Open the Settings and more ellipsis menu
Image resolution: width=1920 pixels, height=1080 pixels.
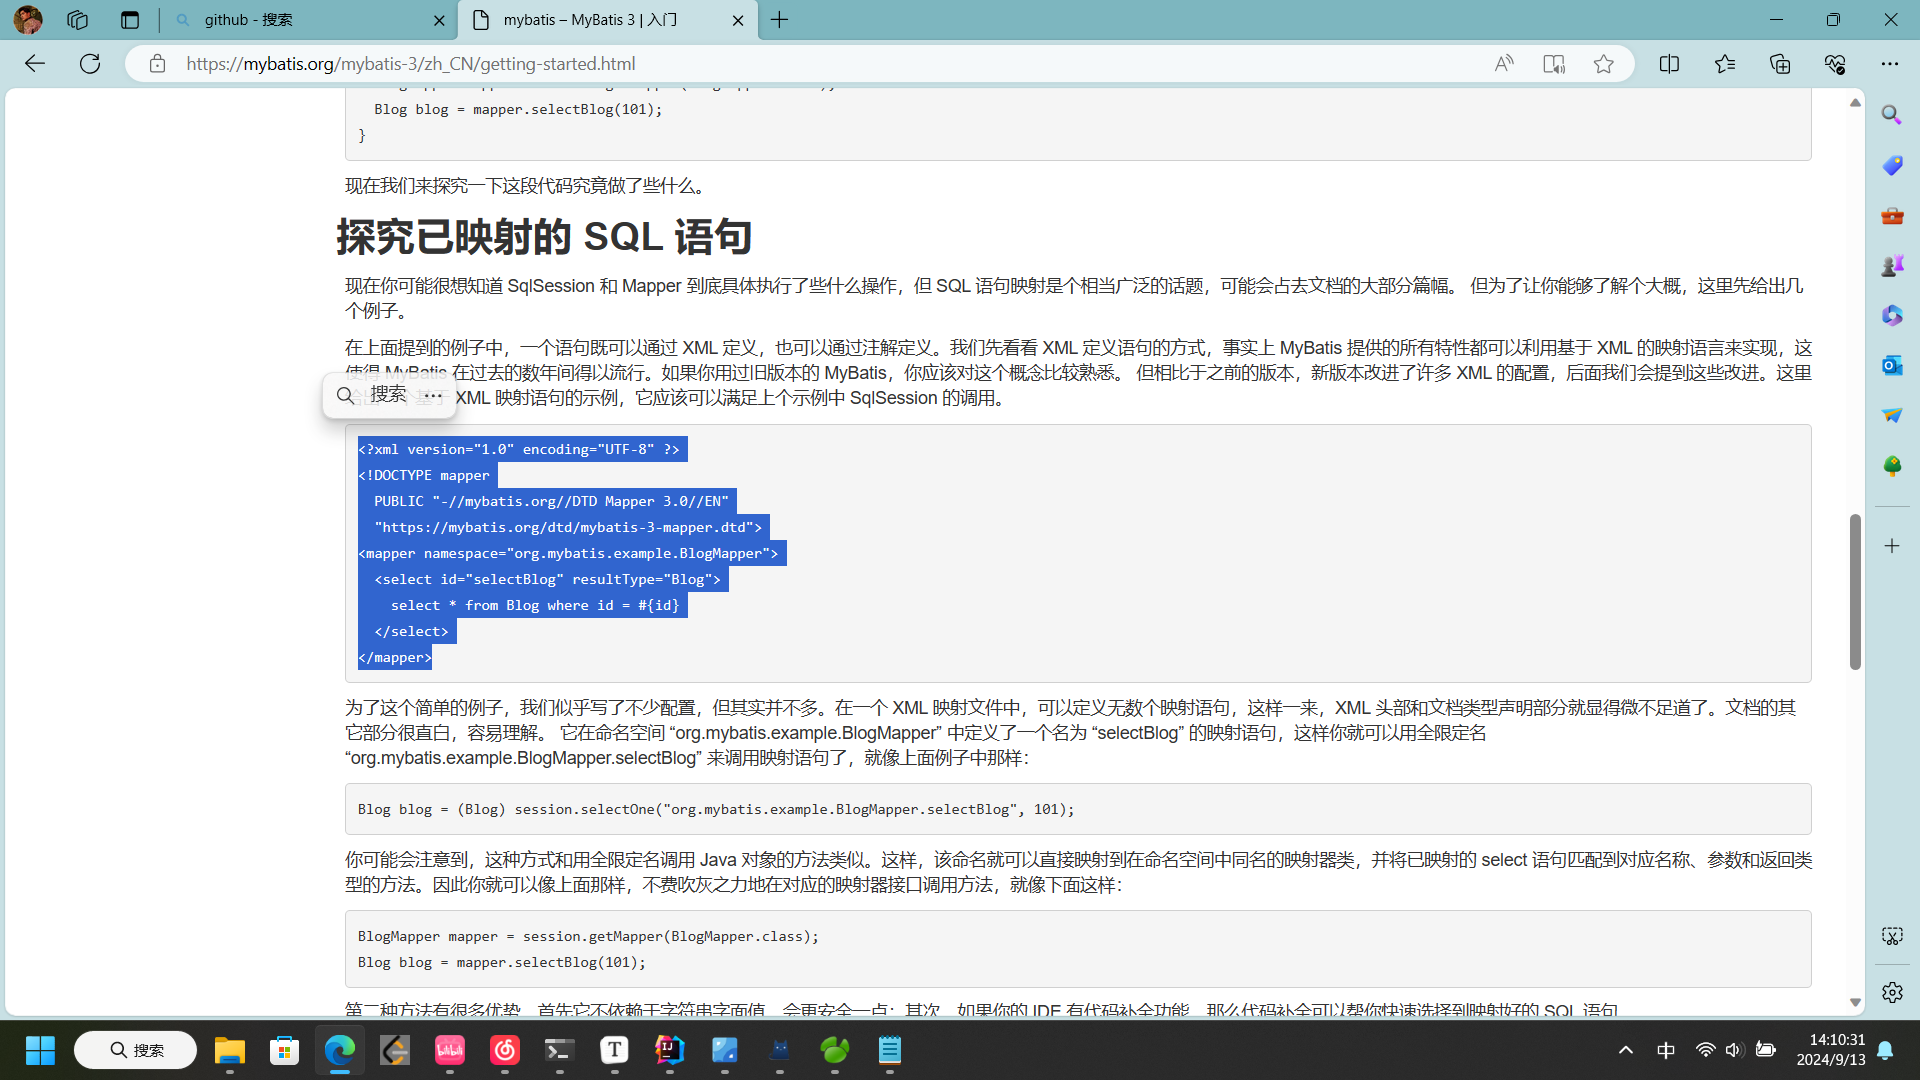click(1889, 64)
